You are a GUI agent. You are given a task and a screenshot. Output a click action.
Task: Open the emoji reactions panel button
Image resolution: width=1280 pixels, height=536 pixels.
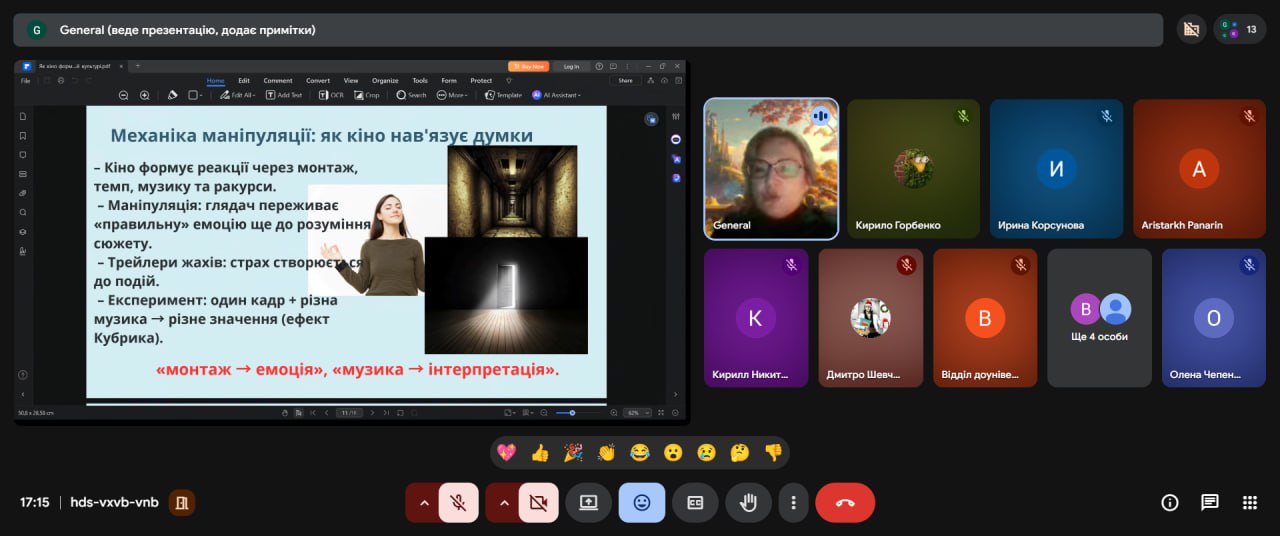pyautogui.click(x=641, y=503)
